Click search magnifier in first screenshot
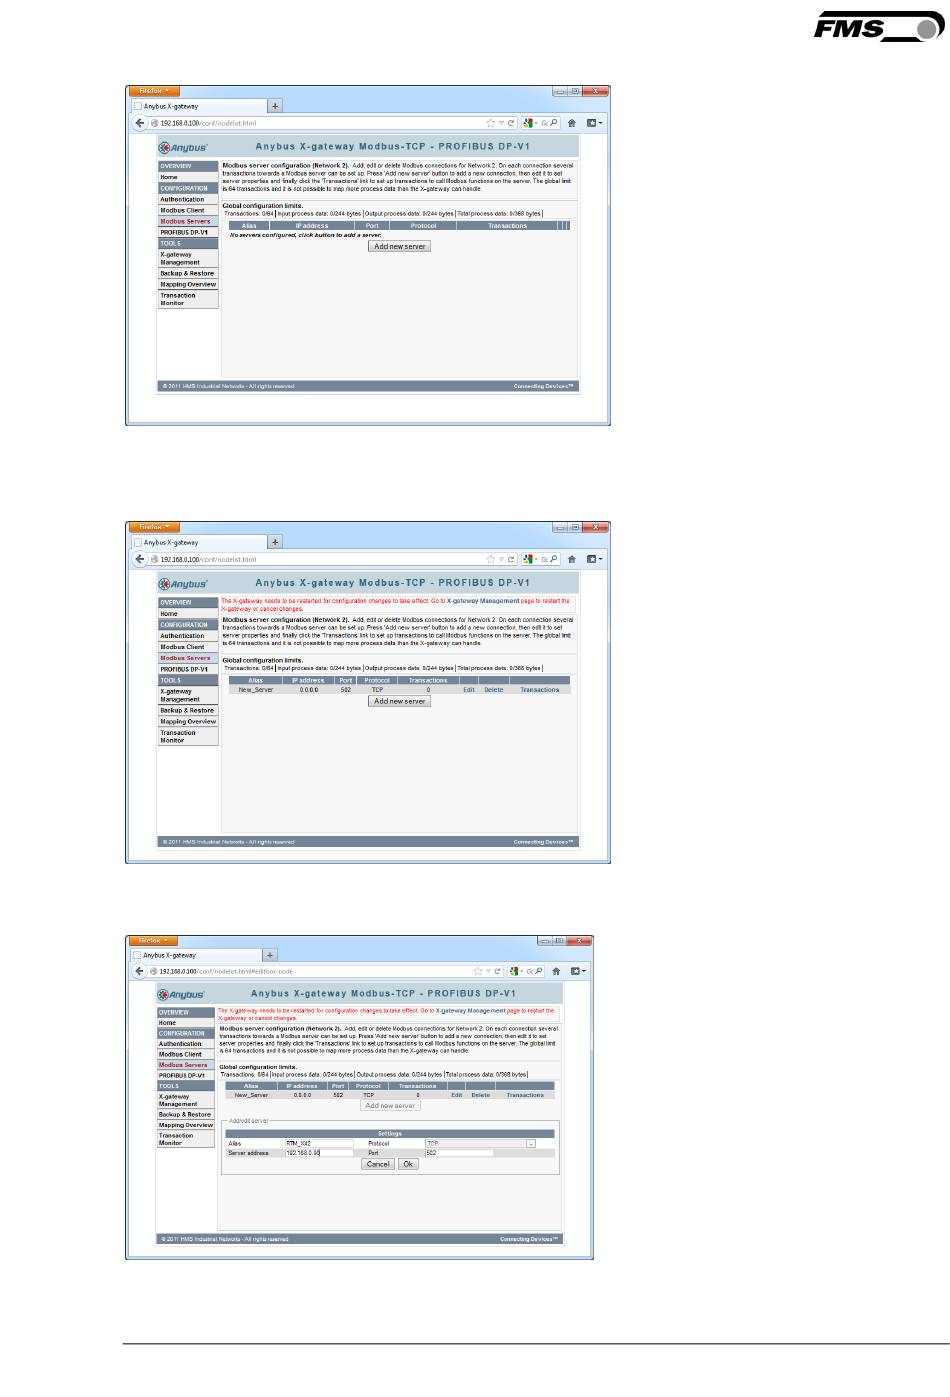The image size is (950, 1397). pos(554,123)
